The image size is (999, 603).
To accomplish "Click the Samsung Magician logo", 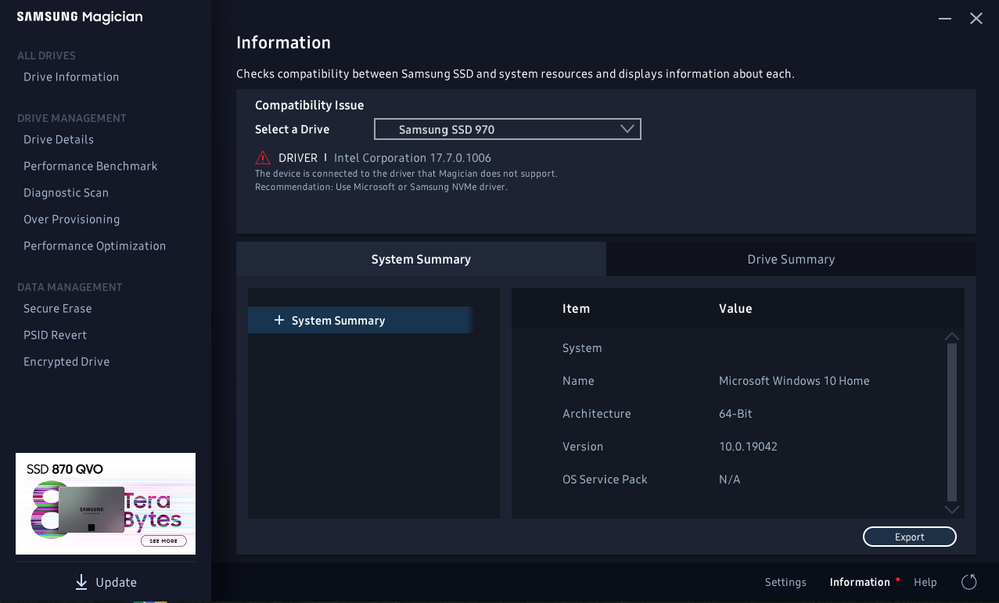I will 80,17.
